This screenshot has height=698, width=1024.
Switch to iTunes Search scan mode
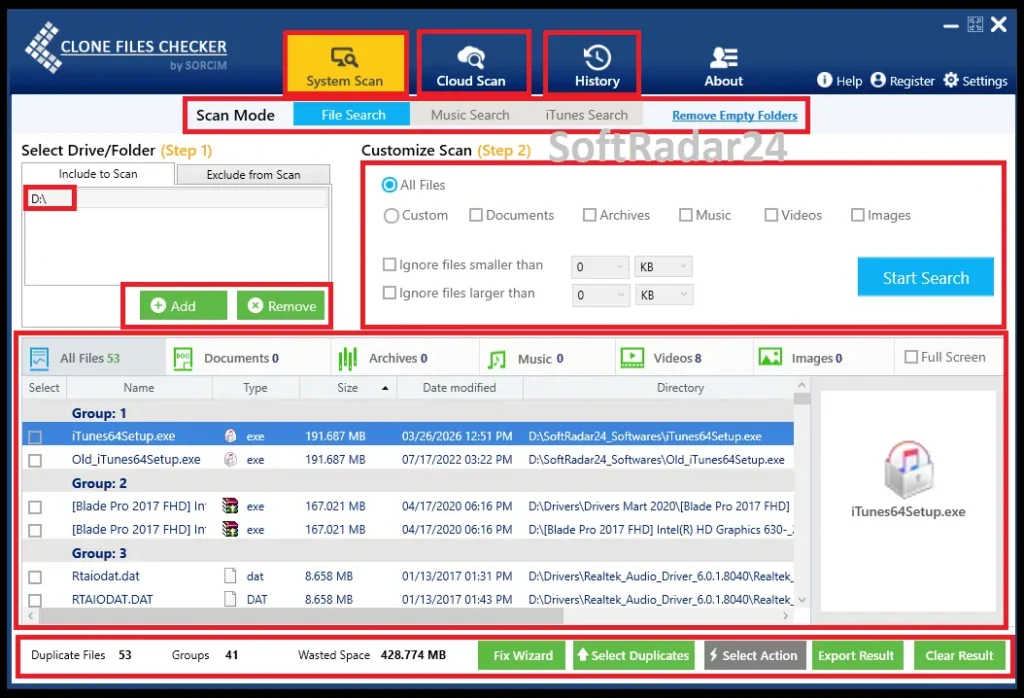(586, 115)
